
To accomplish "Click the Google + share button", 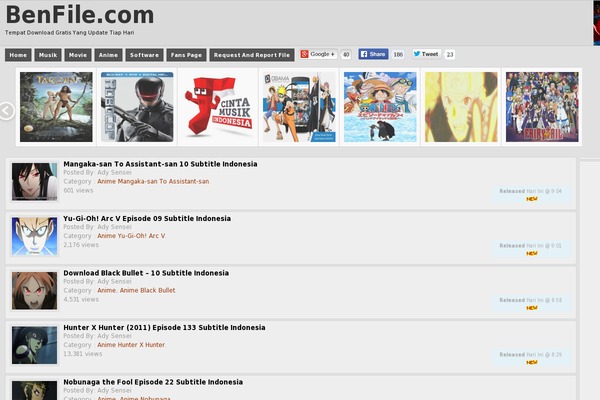I will [318, 54].
